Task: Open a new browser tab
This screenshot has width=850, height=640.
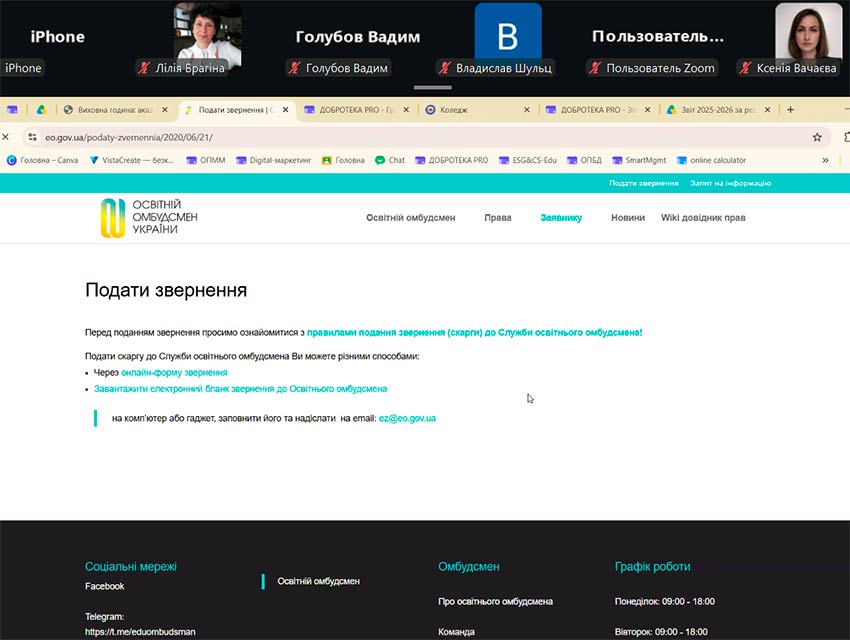Action: 790,109
